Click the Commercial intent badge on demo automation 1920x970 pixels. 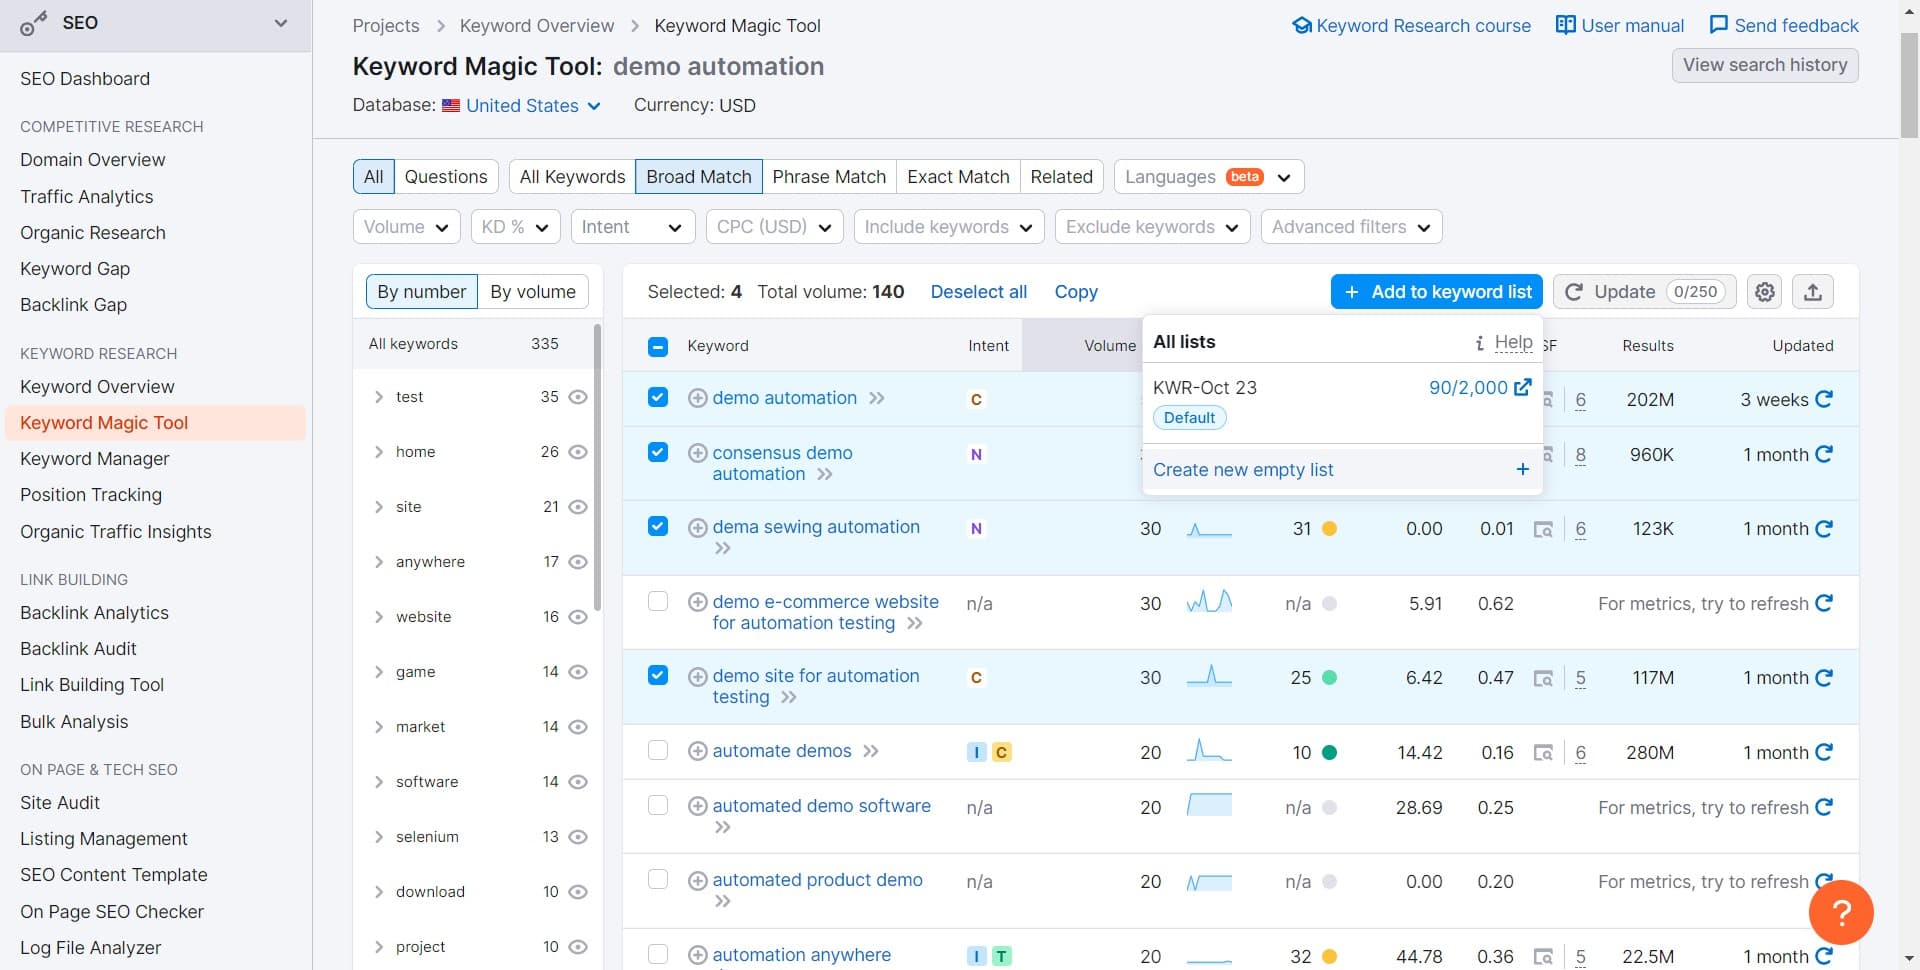point(976,399)
